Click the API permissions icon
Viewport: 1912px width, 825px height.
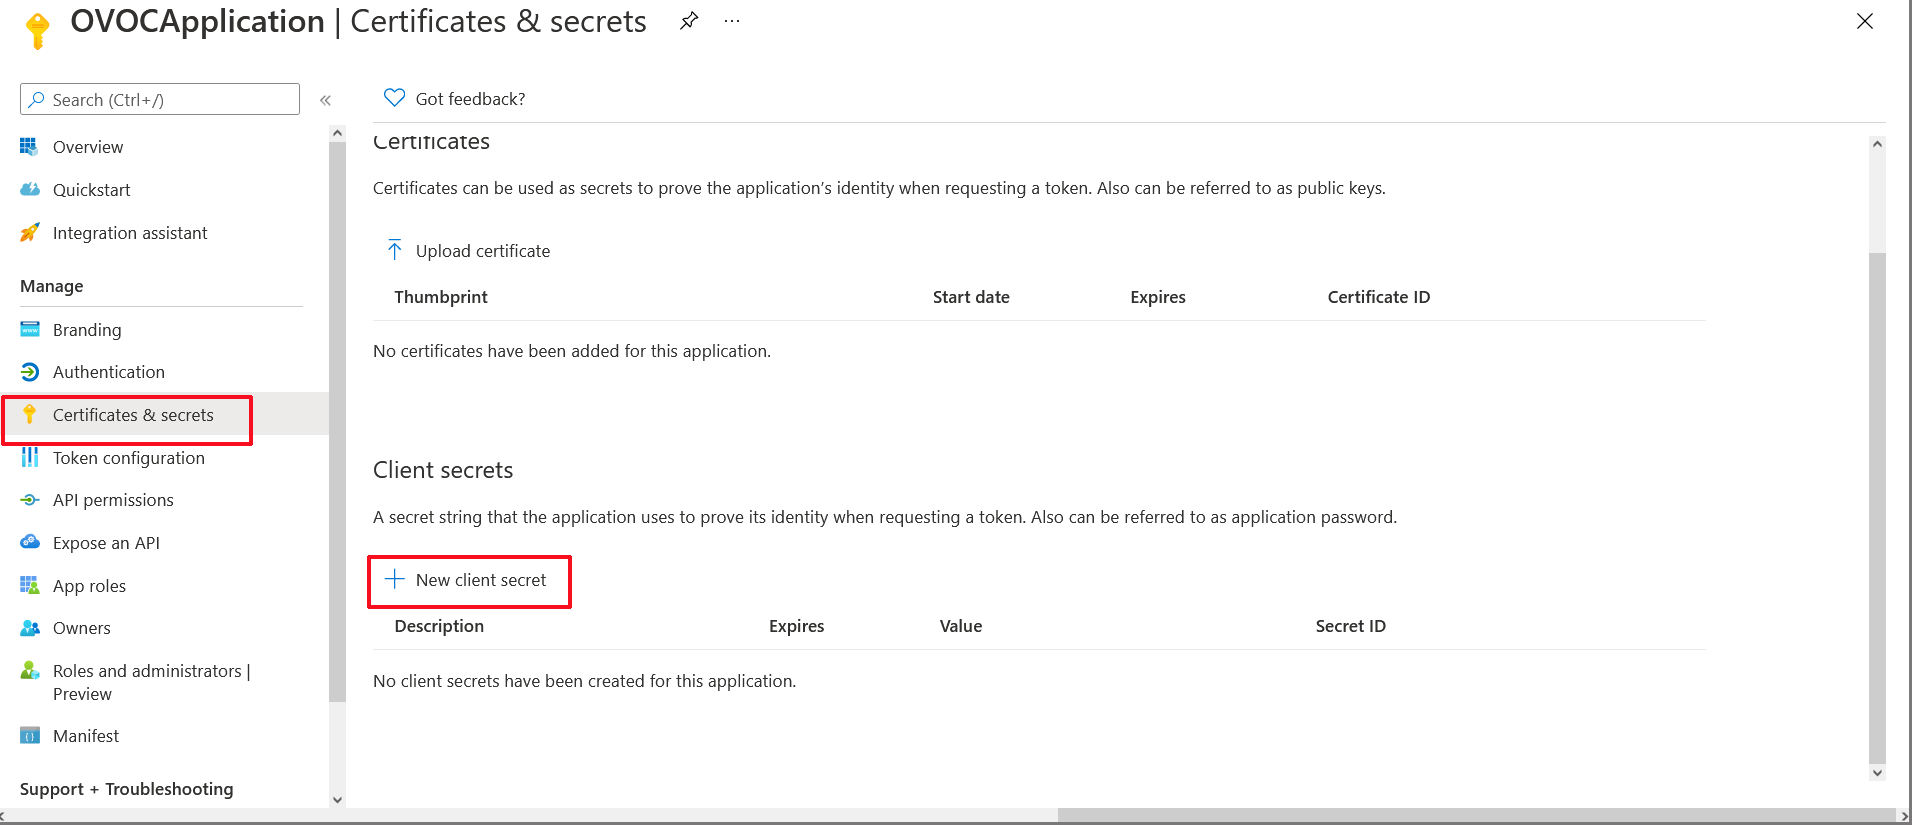coord(30,500)
